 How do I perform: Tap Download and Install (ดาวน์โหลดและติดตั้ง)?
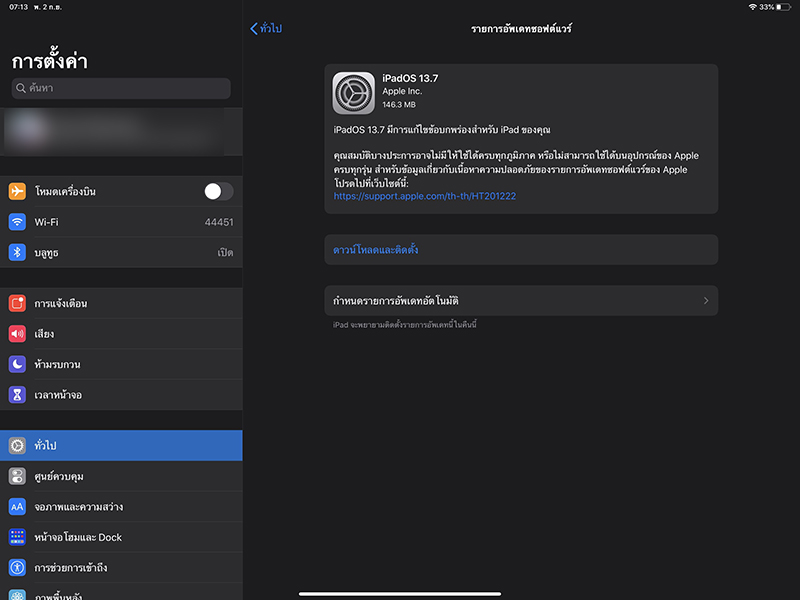376,250
